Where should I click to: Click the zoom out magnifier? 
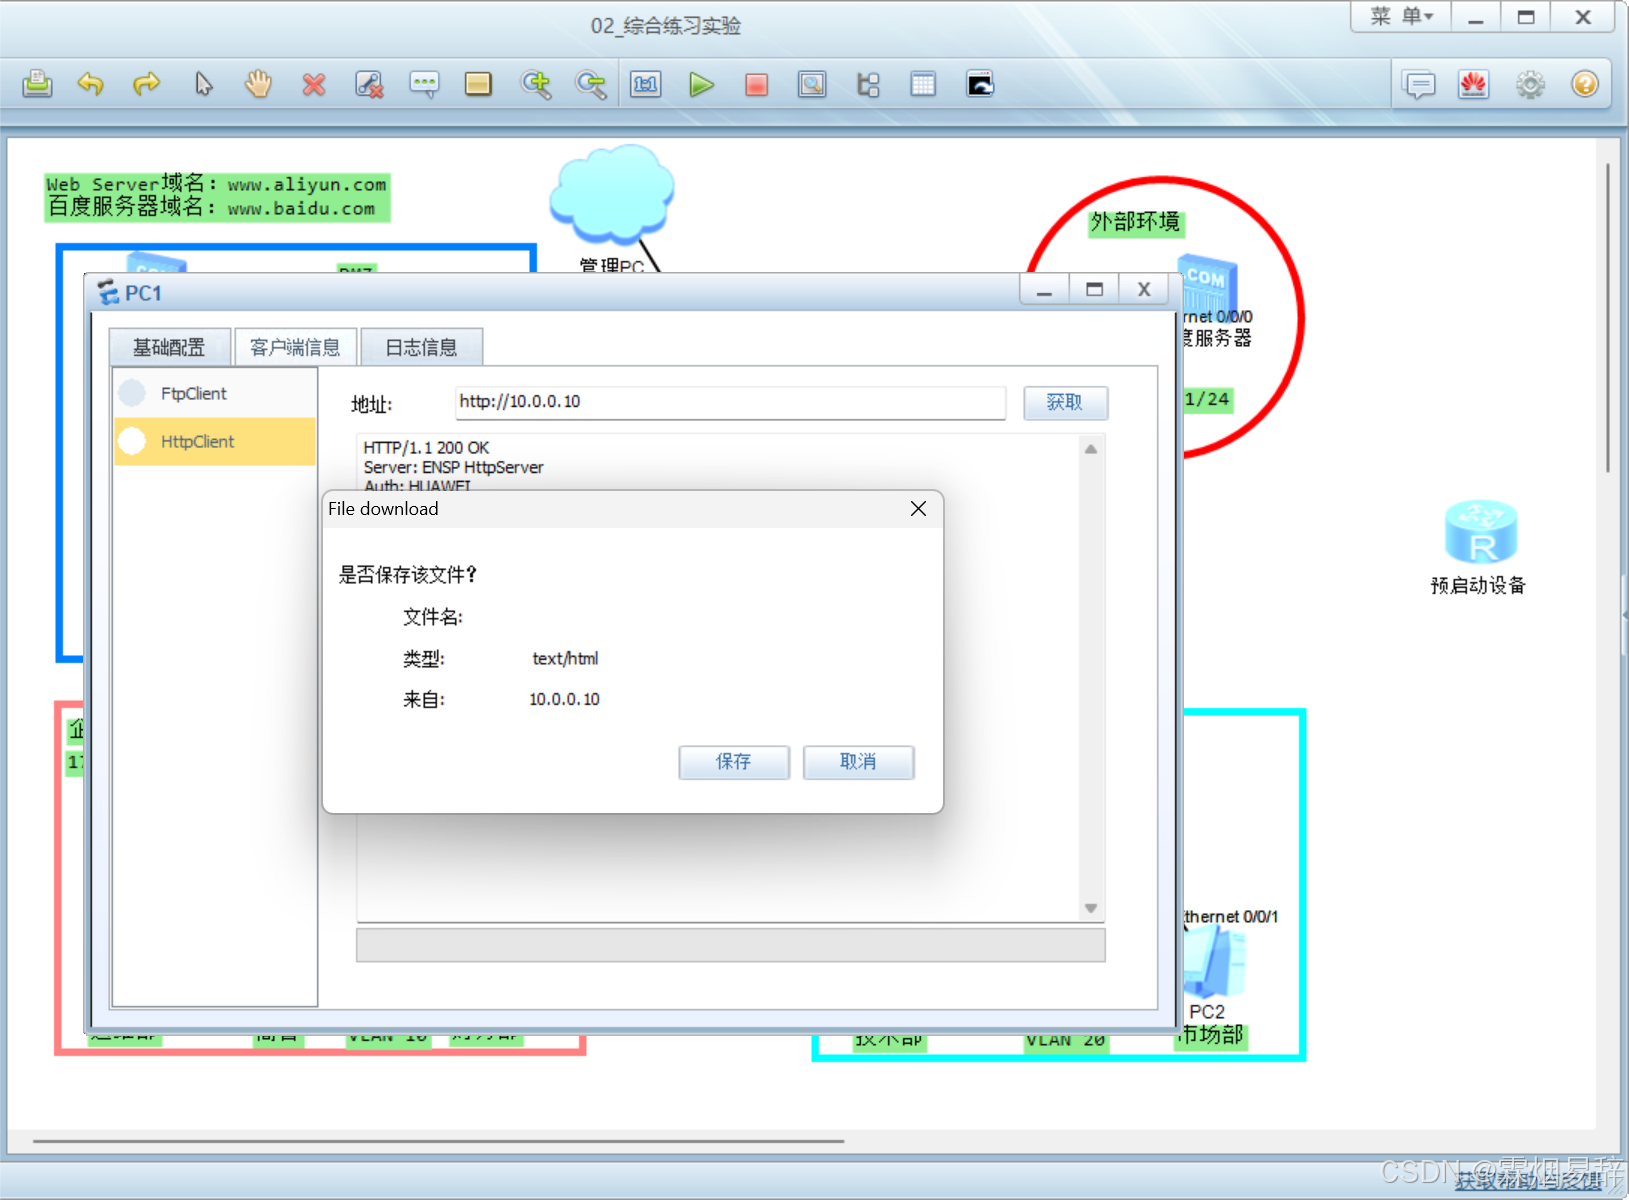pos(591,84)
